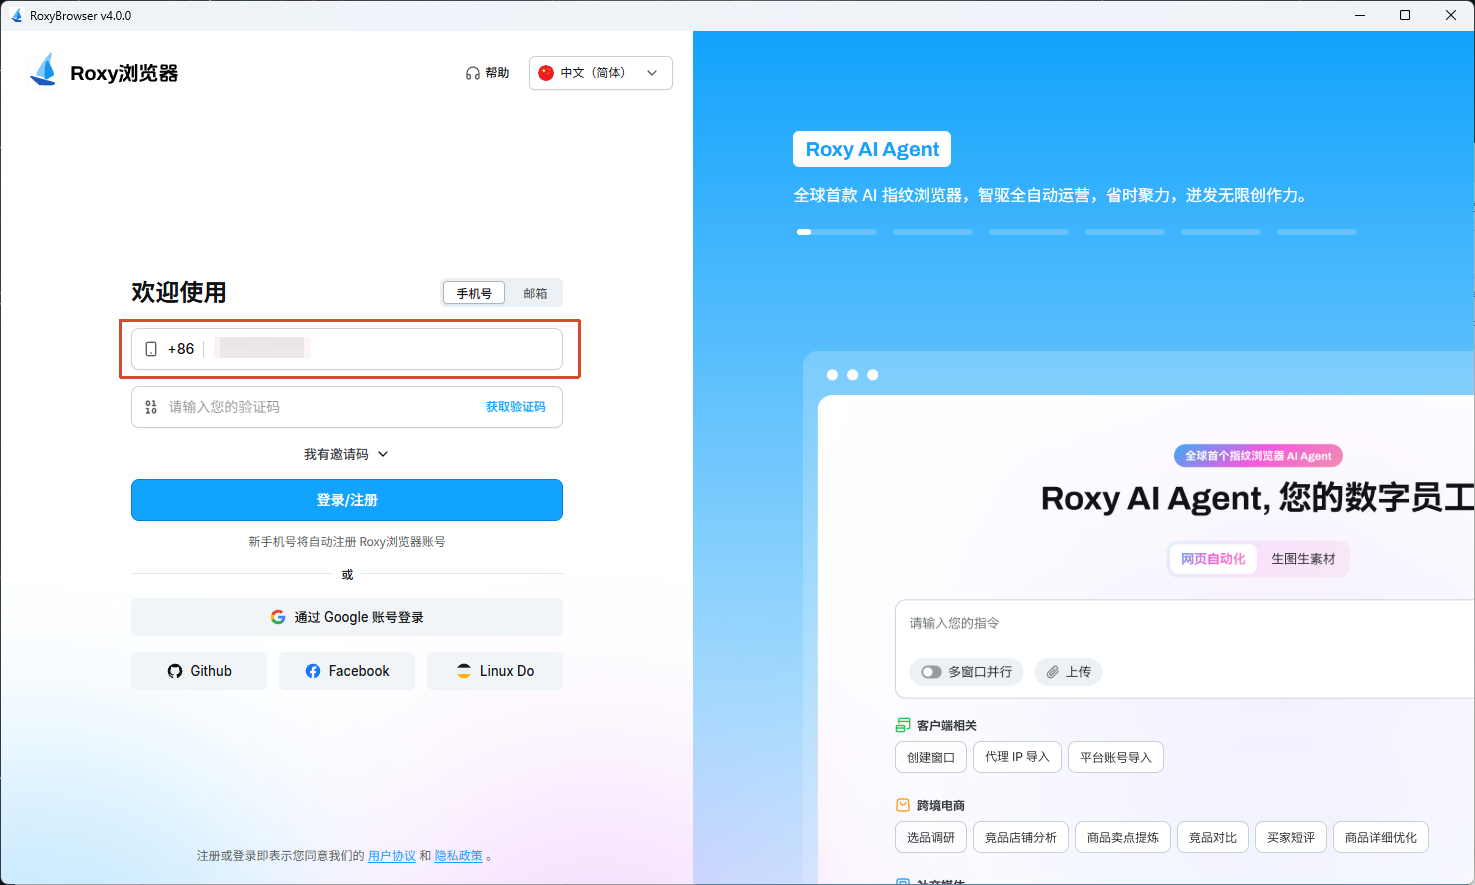
Task: Open the +86 country code selector
Action: tap(181, 349)
